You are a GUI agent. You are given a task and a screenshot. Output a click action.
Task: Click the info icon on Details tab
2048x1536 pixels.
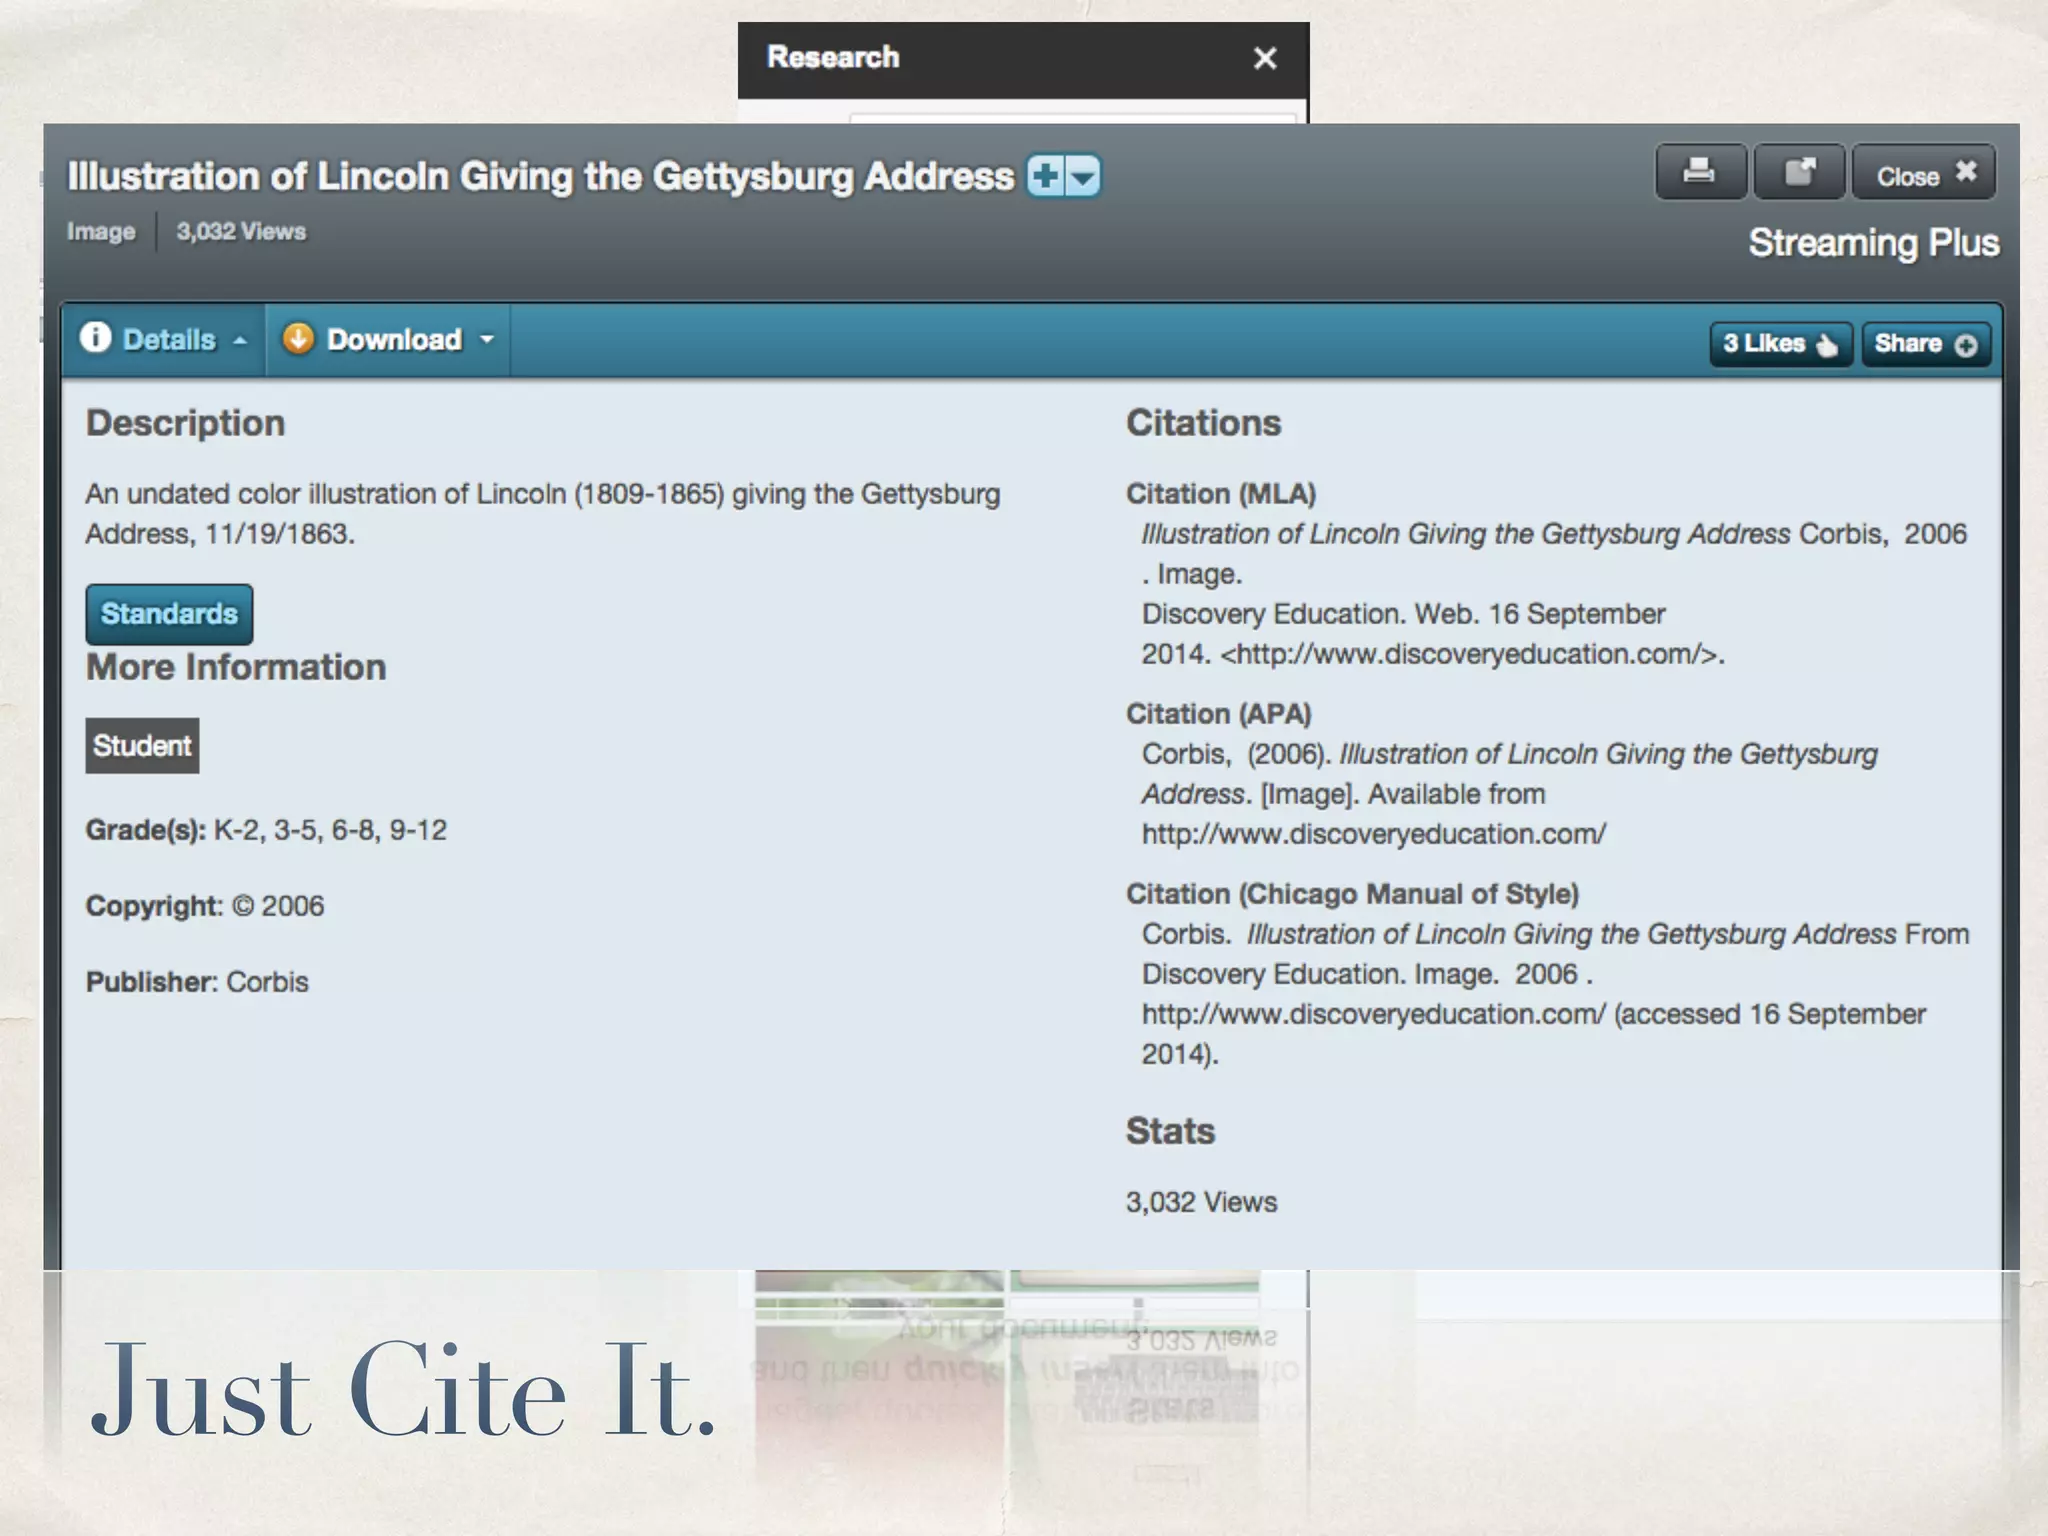95,338
